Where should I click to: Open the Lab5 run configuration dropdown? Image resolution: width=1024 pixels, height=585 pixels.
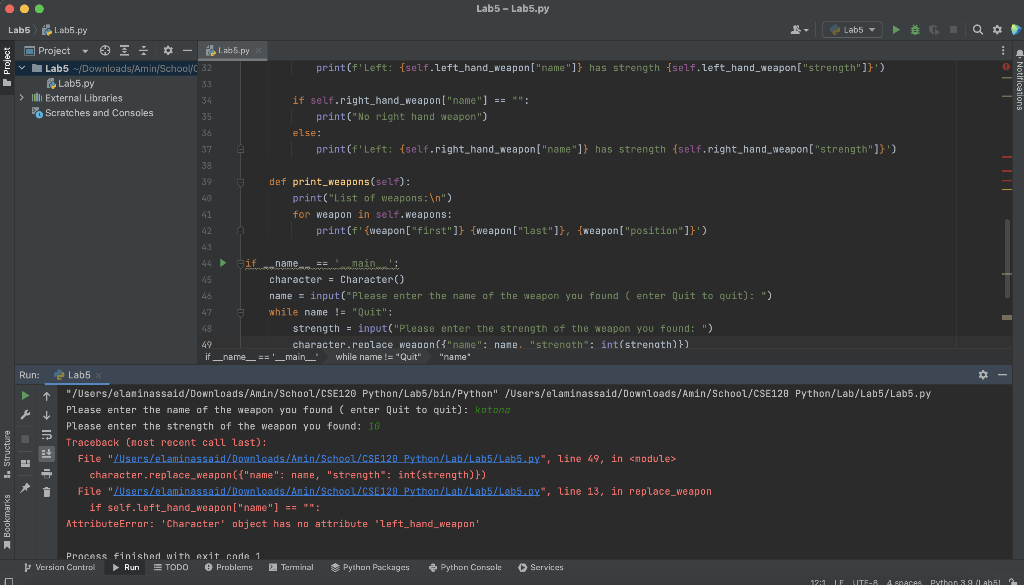853,30
